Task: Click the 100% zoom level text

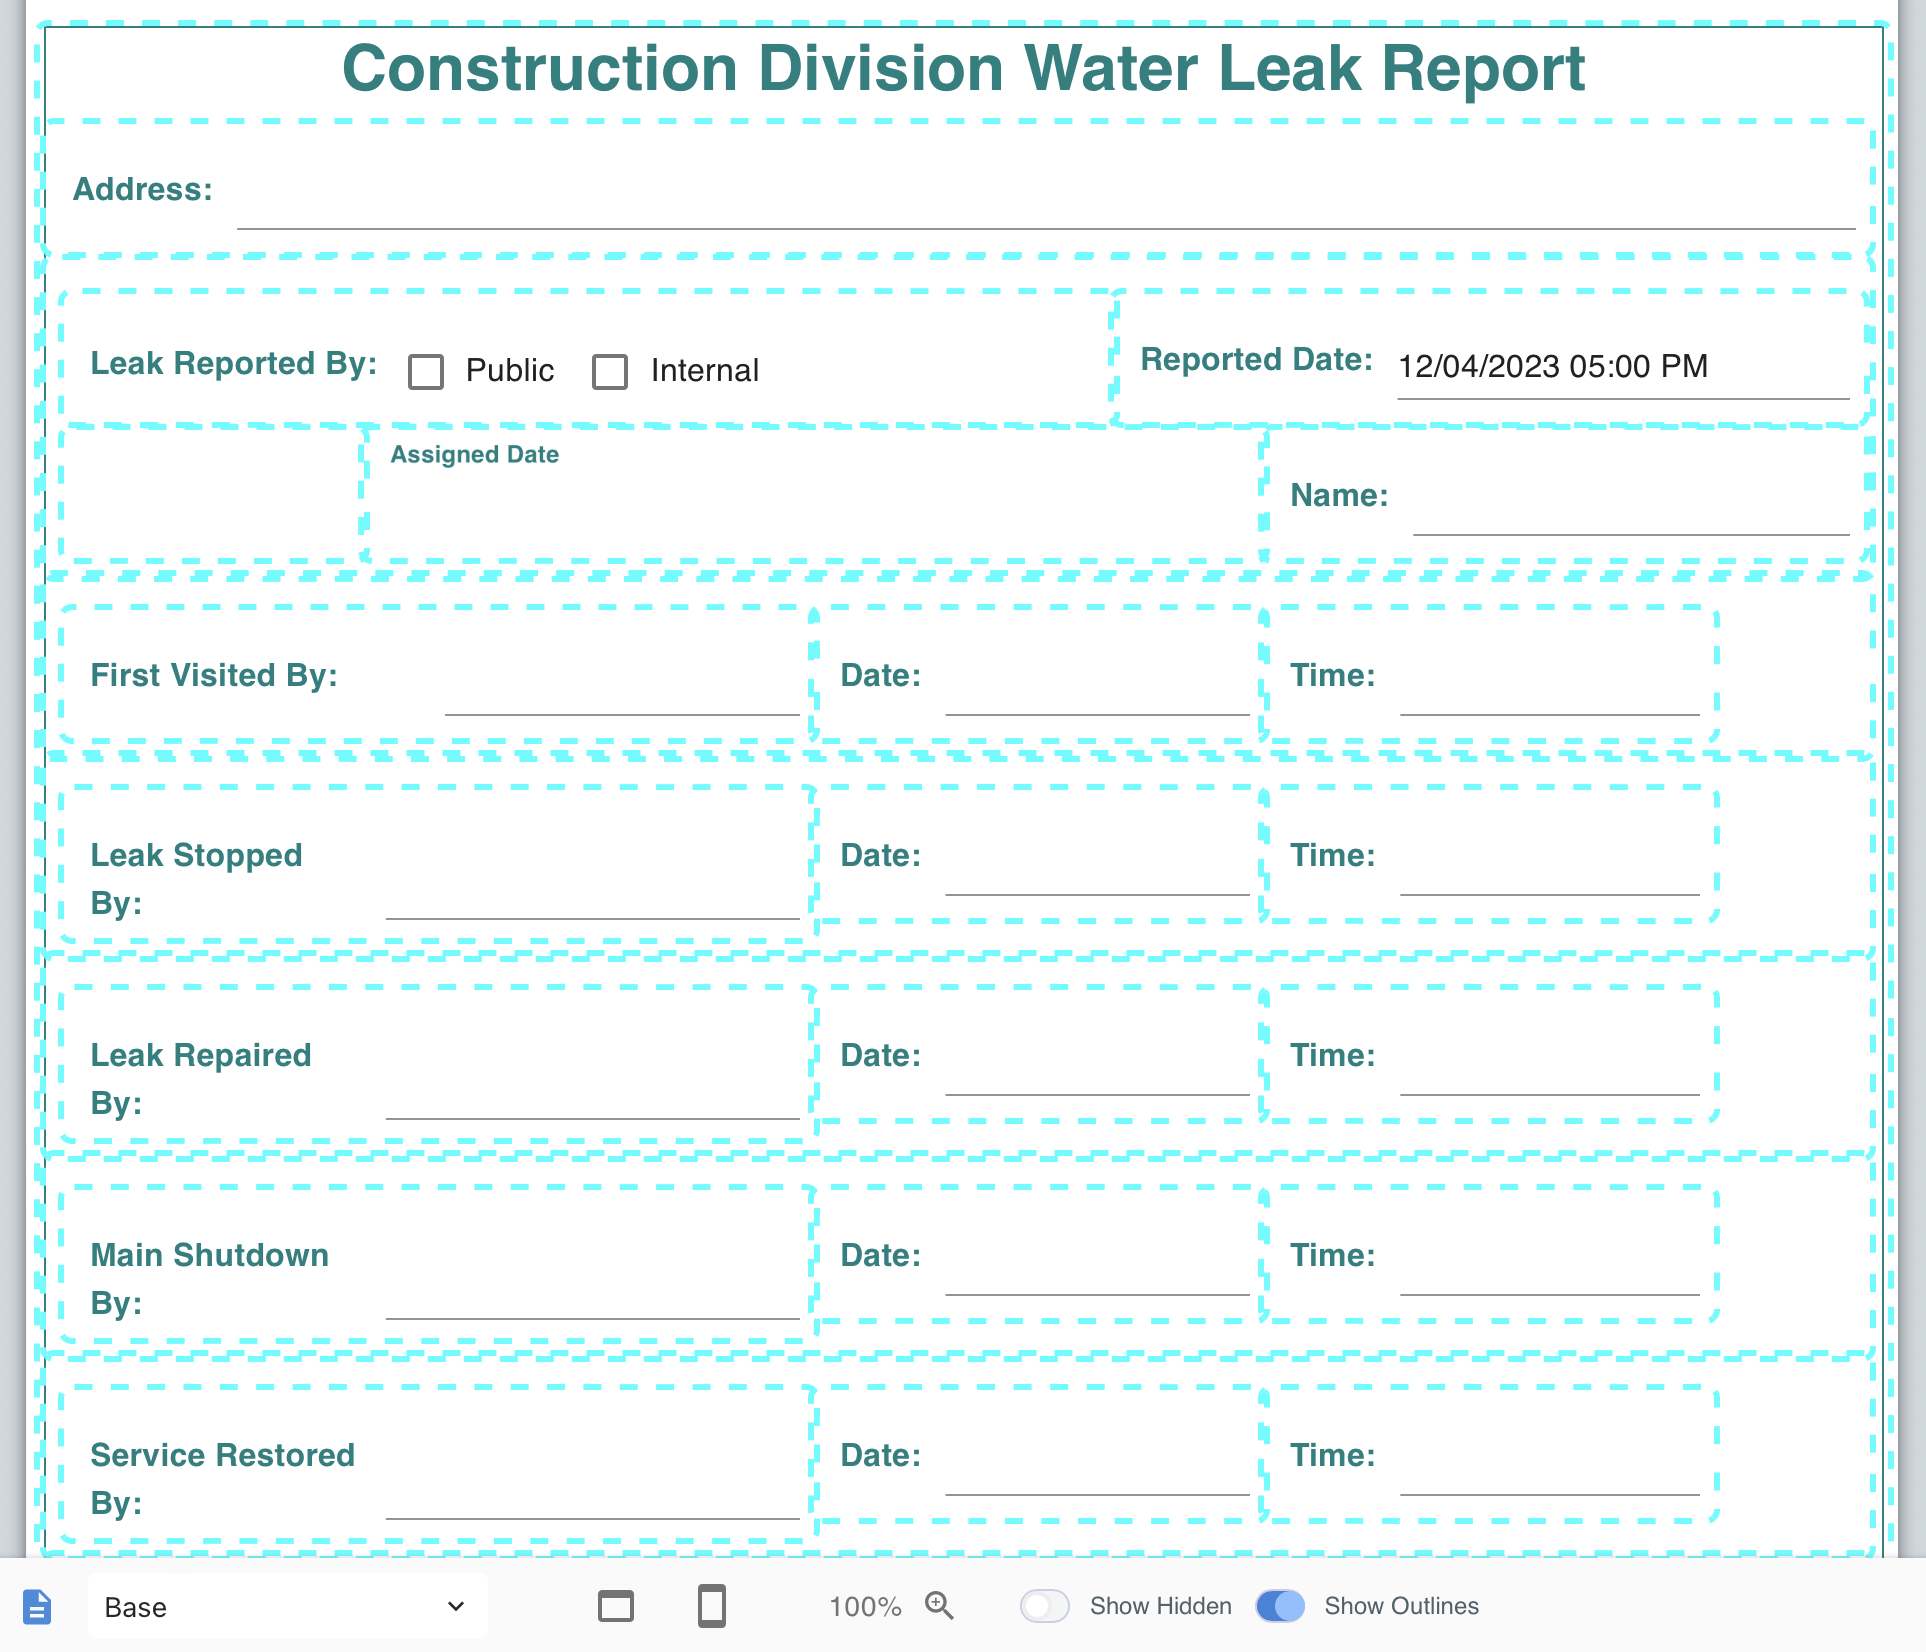Action: tap(865, 1607)
